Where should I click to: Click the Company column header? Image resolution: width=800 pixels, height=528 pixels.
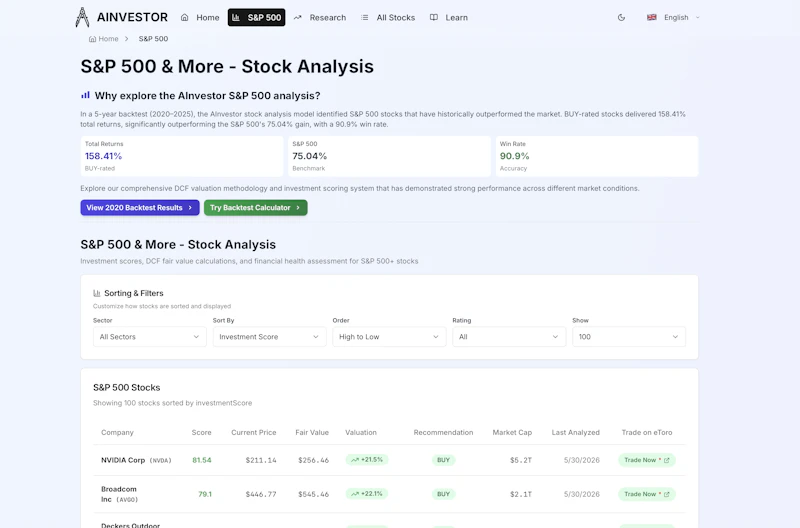click(117, 433)
